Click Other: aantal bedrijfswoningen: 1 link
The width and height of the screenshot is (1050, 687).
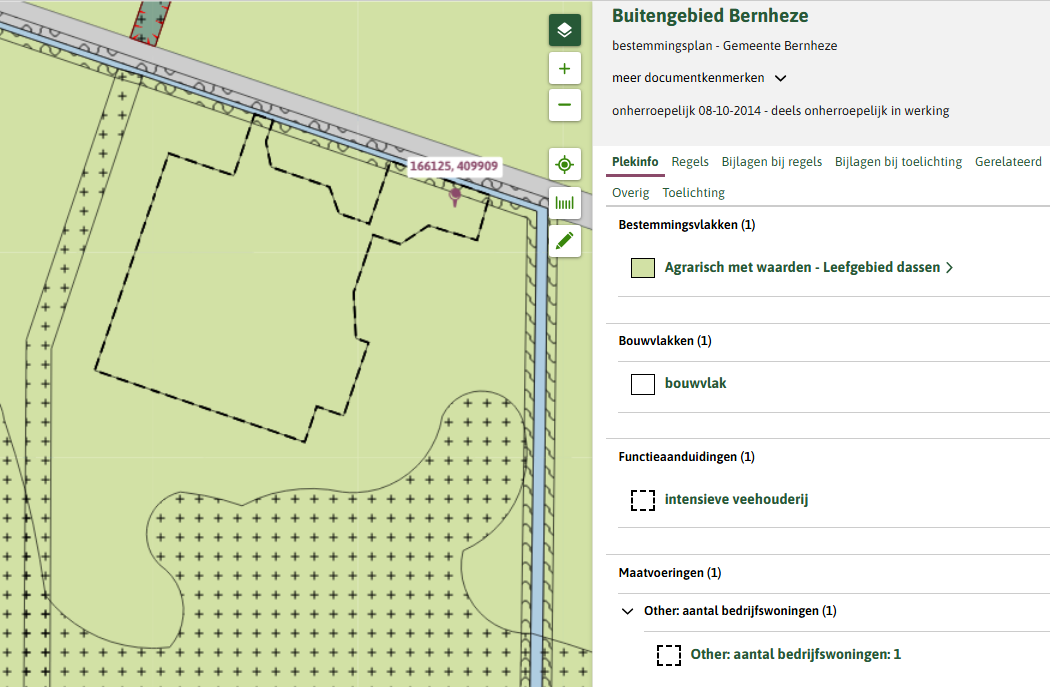tap(796, 654)
